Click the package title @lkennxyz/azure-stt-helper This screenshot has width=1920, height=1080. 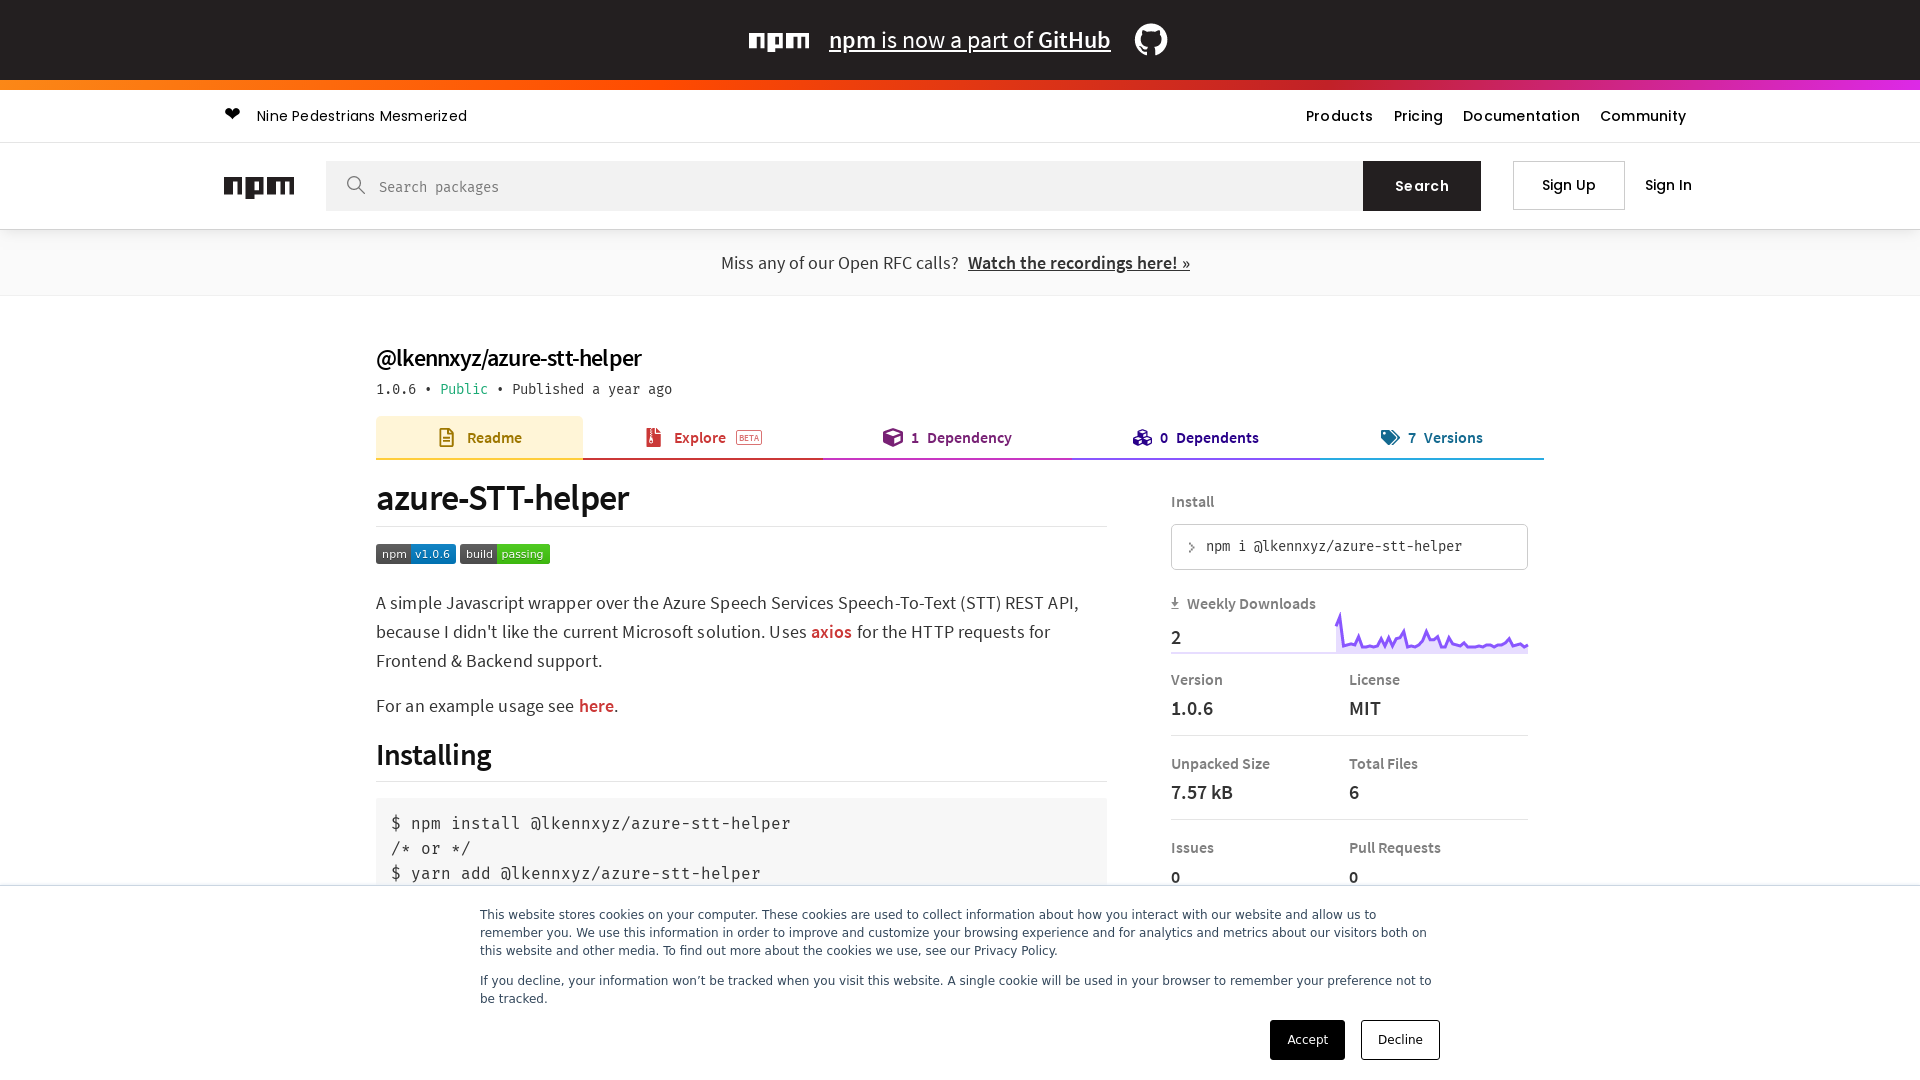[508, 358]
